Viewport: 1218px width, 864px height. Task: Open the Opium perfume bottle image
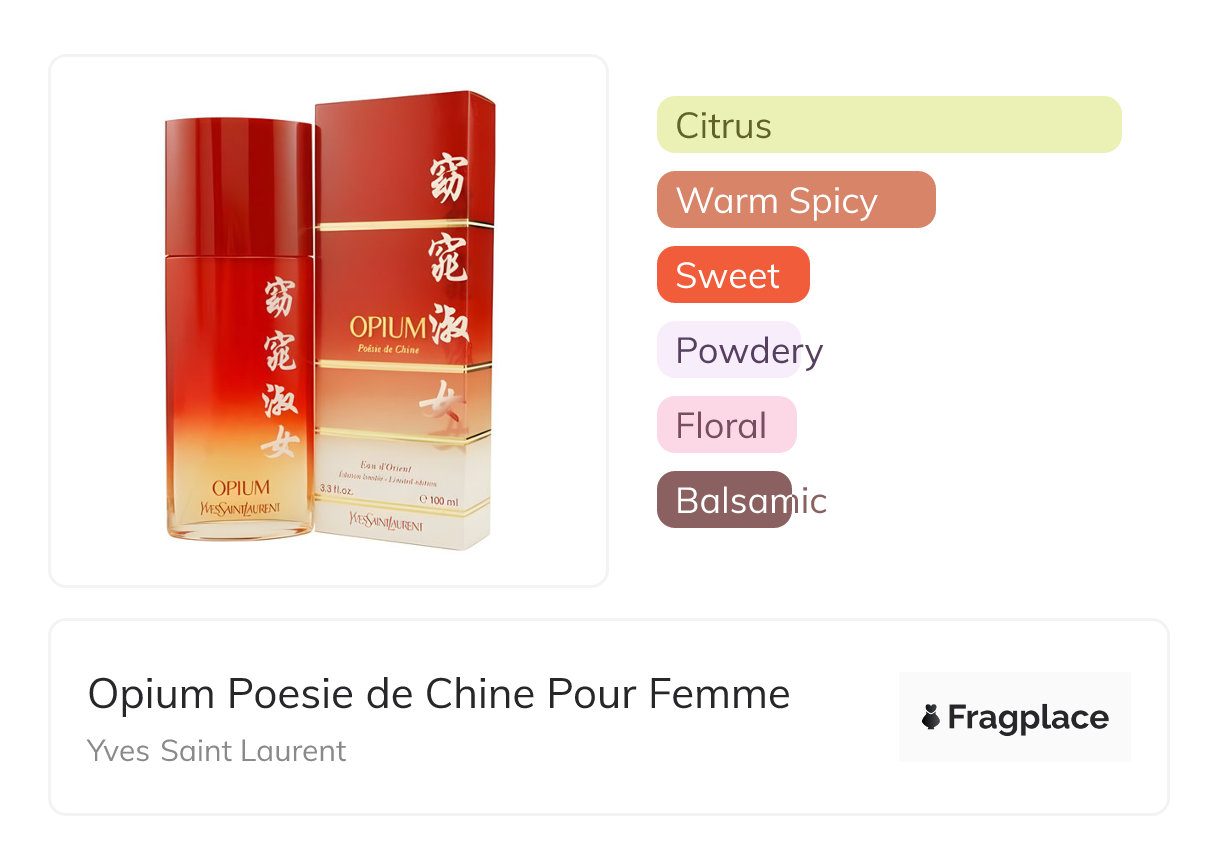click(x=239, y=330)
